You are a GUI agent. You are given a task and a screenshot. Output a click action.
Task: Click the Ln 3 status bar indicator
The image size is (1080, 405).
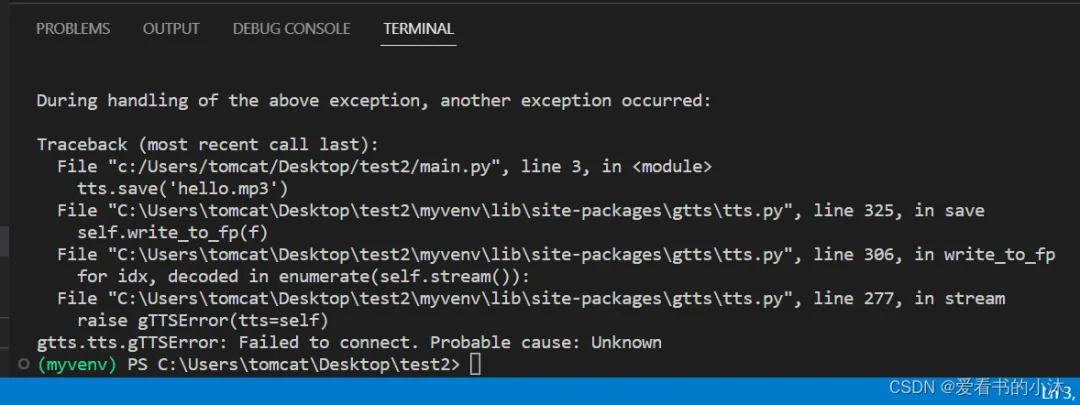(x=1058, y=394)
